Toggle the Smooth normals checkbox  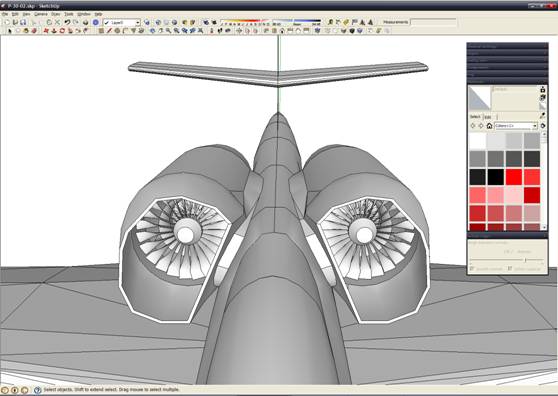pyautogui.click(x=472, y=269)
